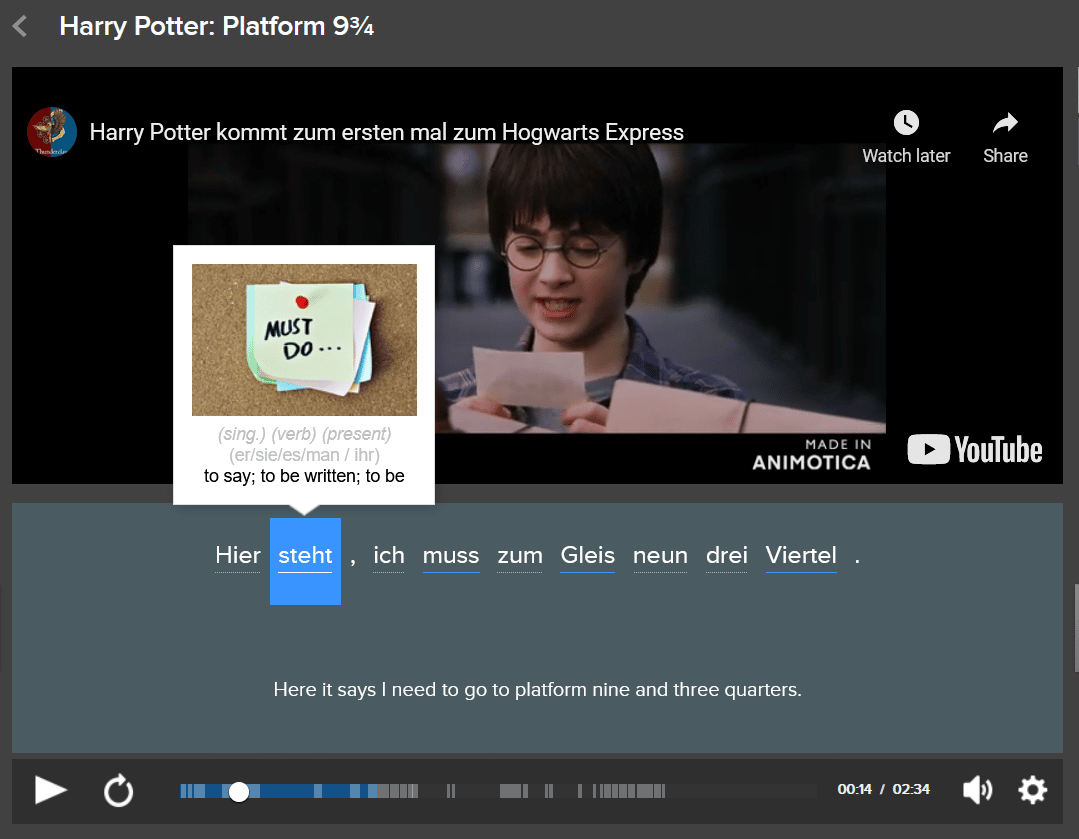Open the YouTube logo link

click(975, 450)
